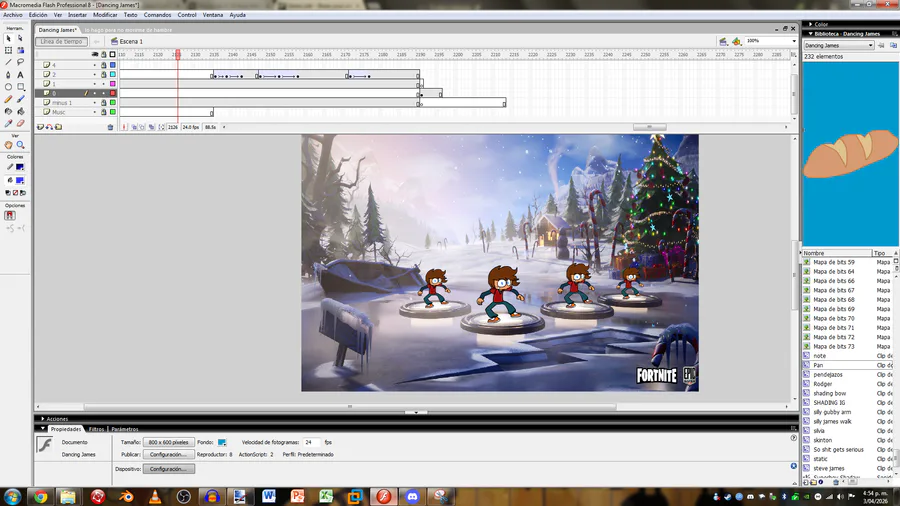Collapse the Biblioteca panel
The image size is (900, 506).
(810, 34)
